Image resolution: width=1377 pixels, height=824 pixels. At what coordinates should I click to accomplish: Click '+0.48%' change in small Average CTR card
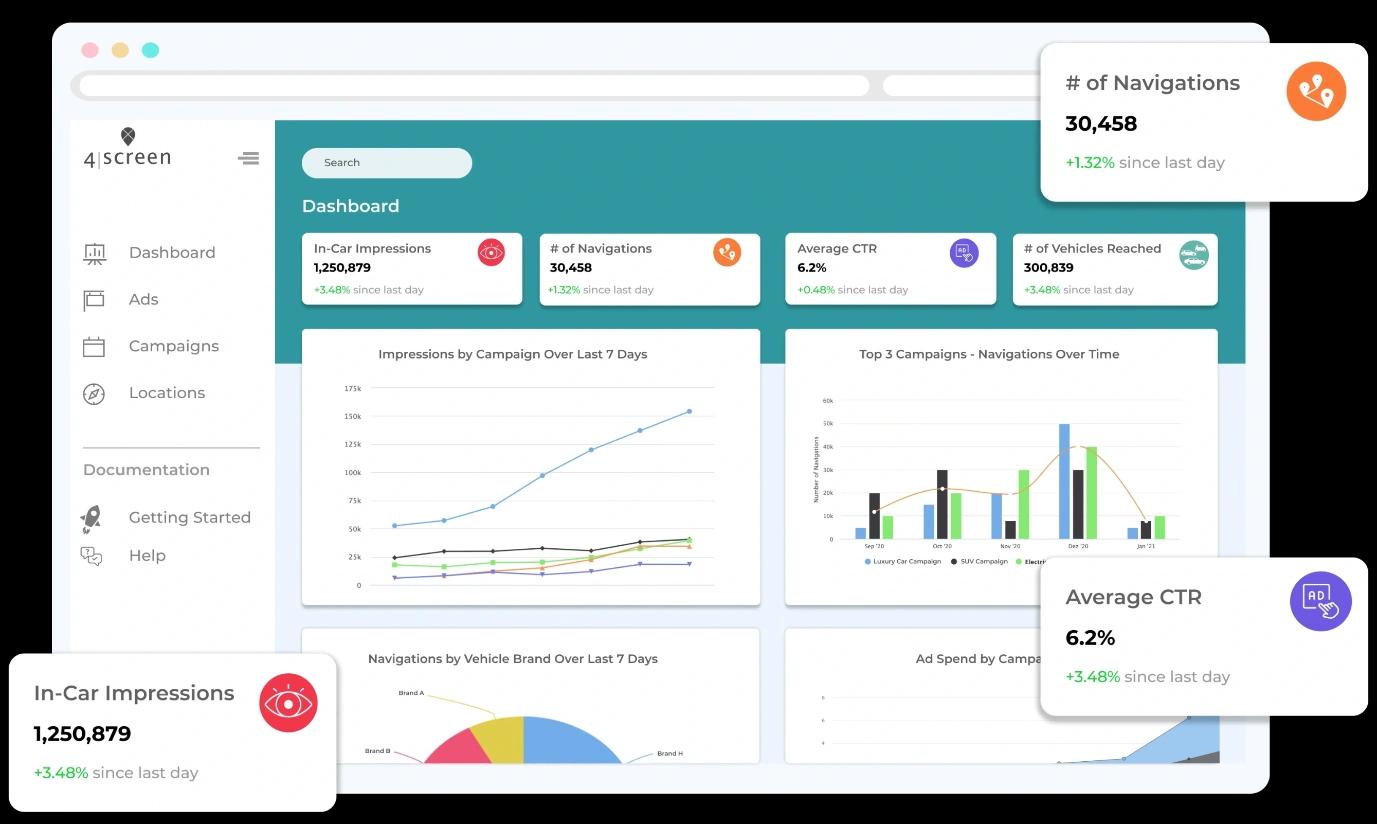click(x=816, y=290)
